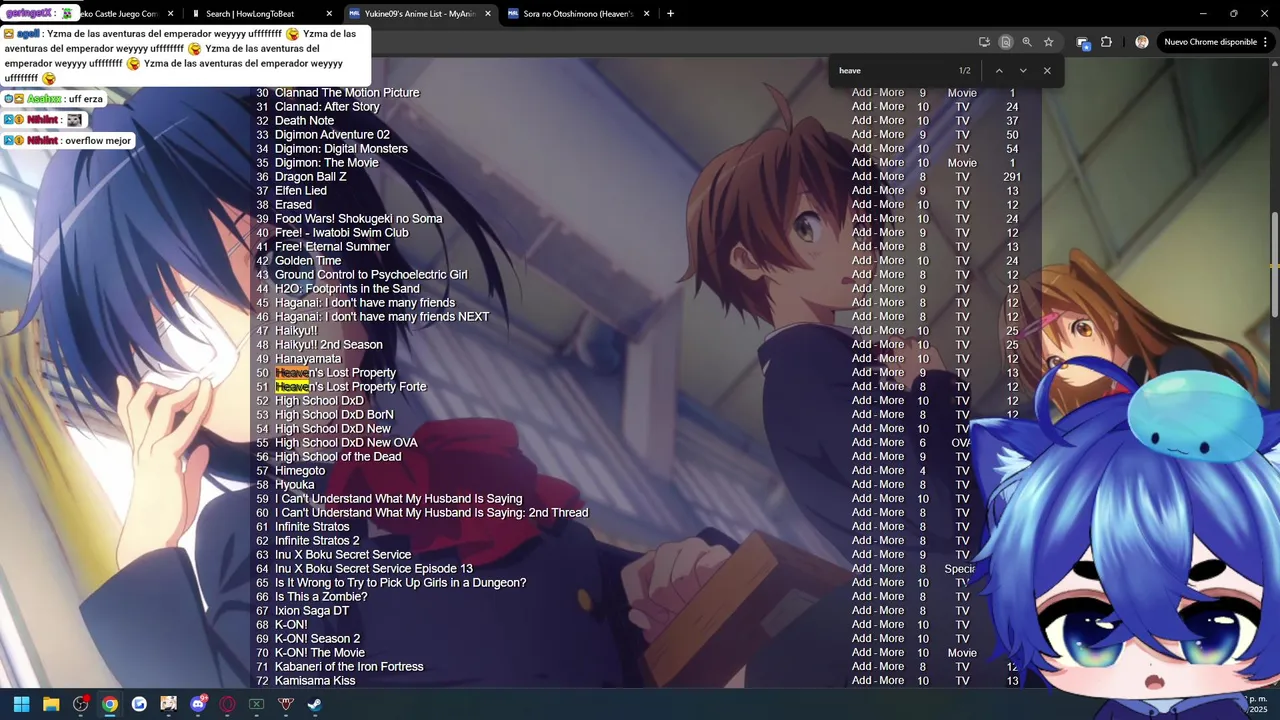The height and width of the screenshot is (720, 1280).
Task: Go to next find result
Action: pos(1022,71)
